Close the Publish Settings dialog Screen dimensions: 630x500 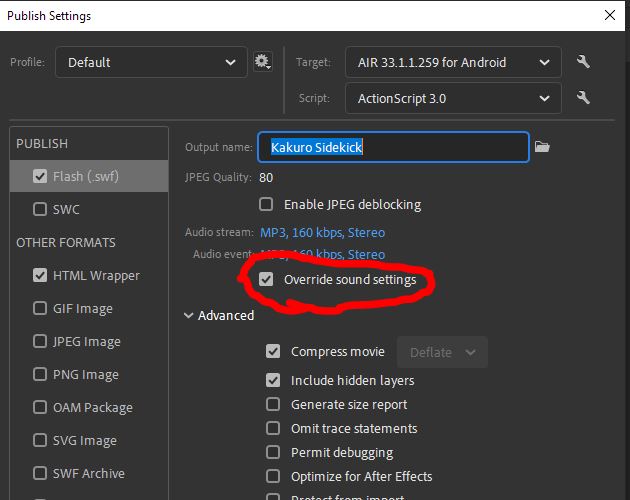610,15
